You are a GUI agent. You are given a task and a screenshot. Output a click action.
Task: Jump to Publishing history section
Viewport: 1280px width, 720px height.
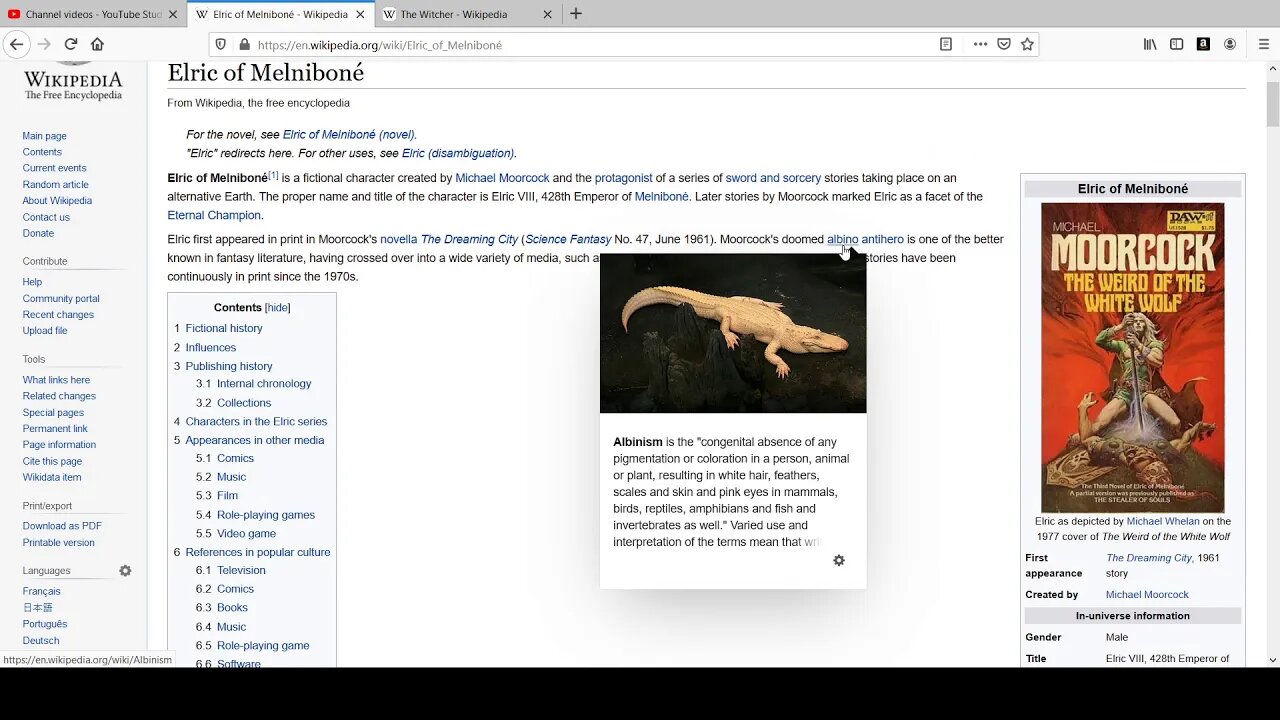tap(228, 366)
